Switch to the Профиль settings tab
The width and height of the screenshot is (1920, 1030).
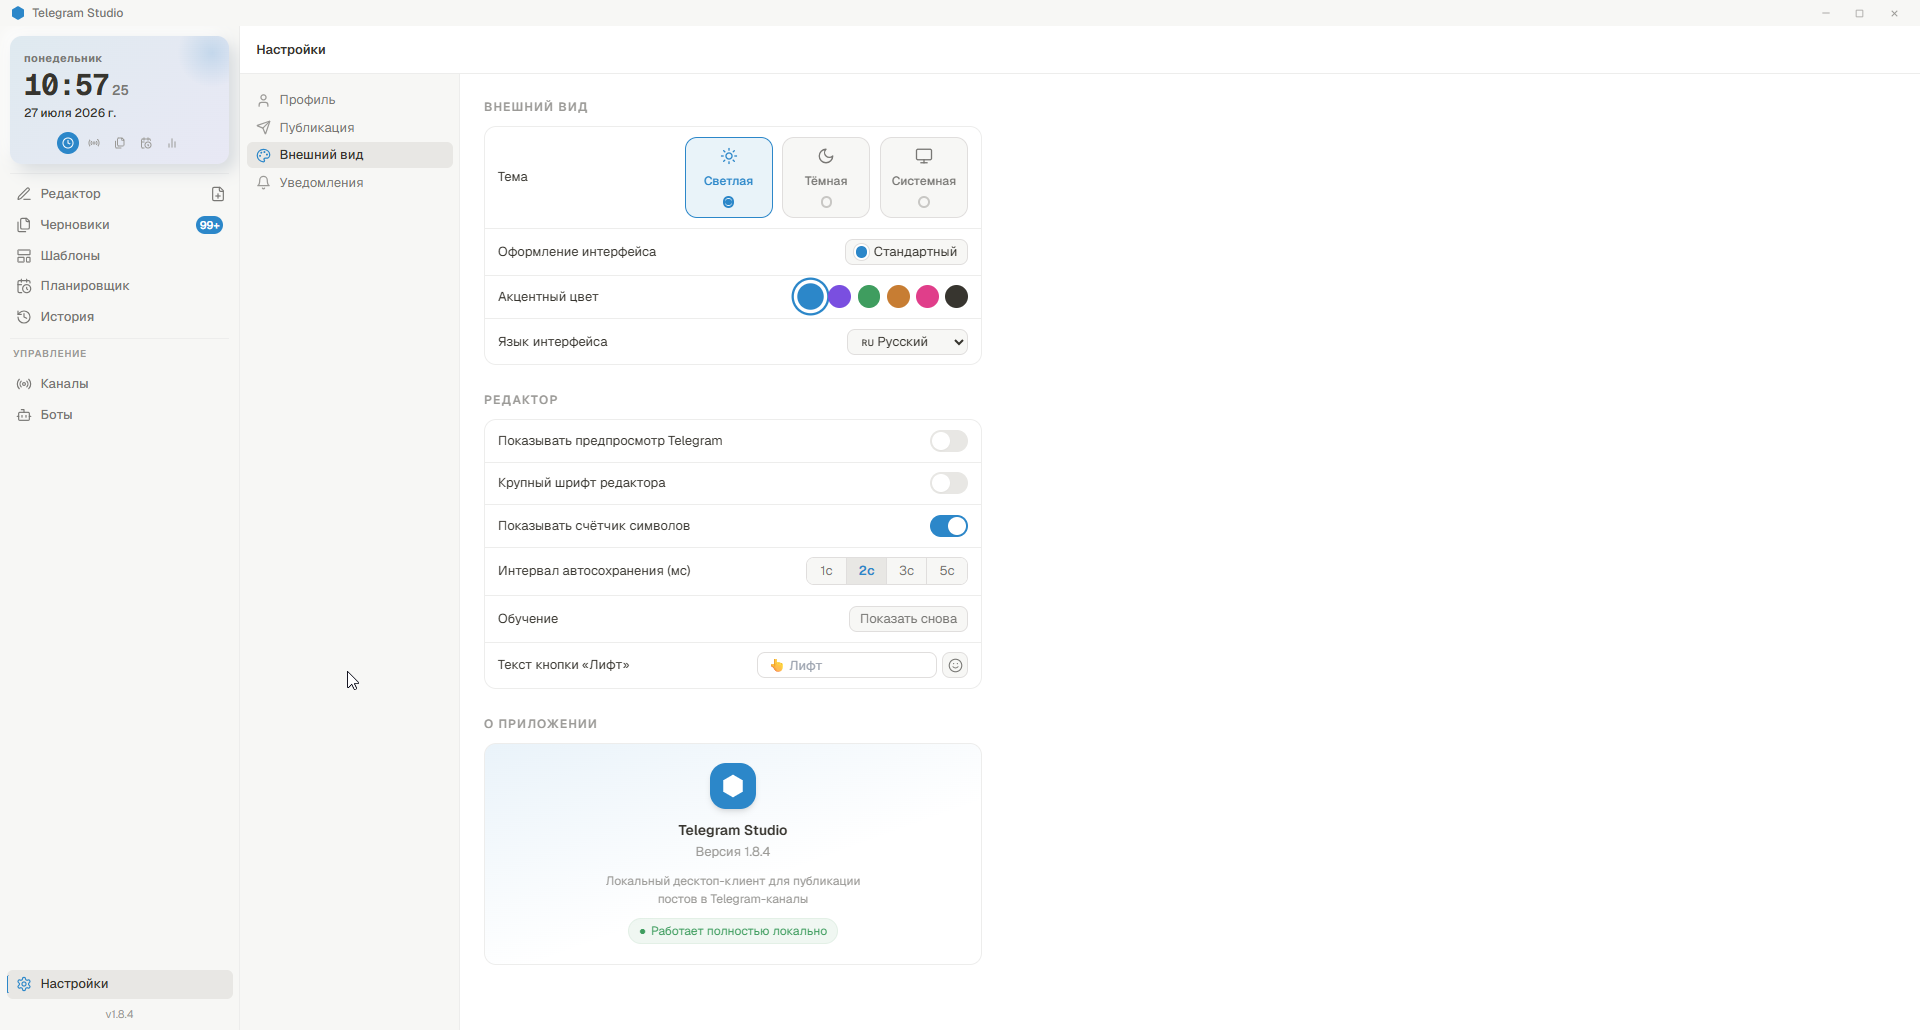click(350, 100)
